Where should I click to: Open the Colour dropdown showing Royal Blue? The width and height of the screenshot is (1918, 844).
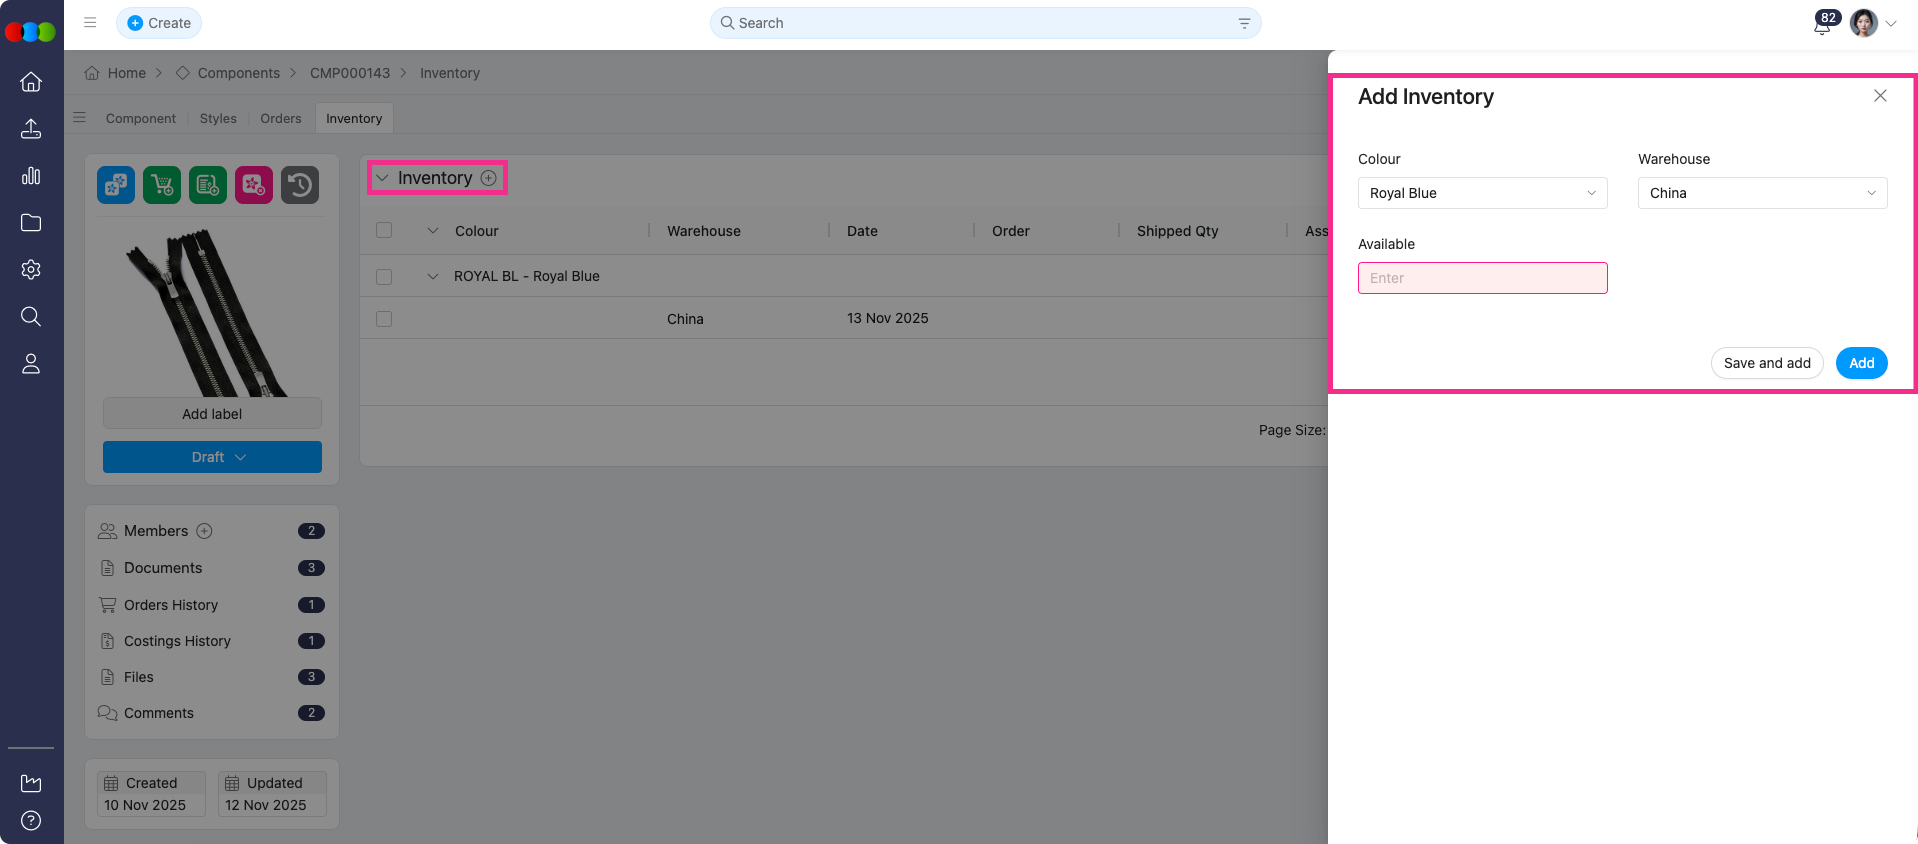1482,193
